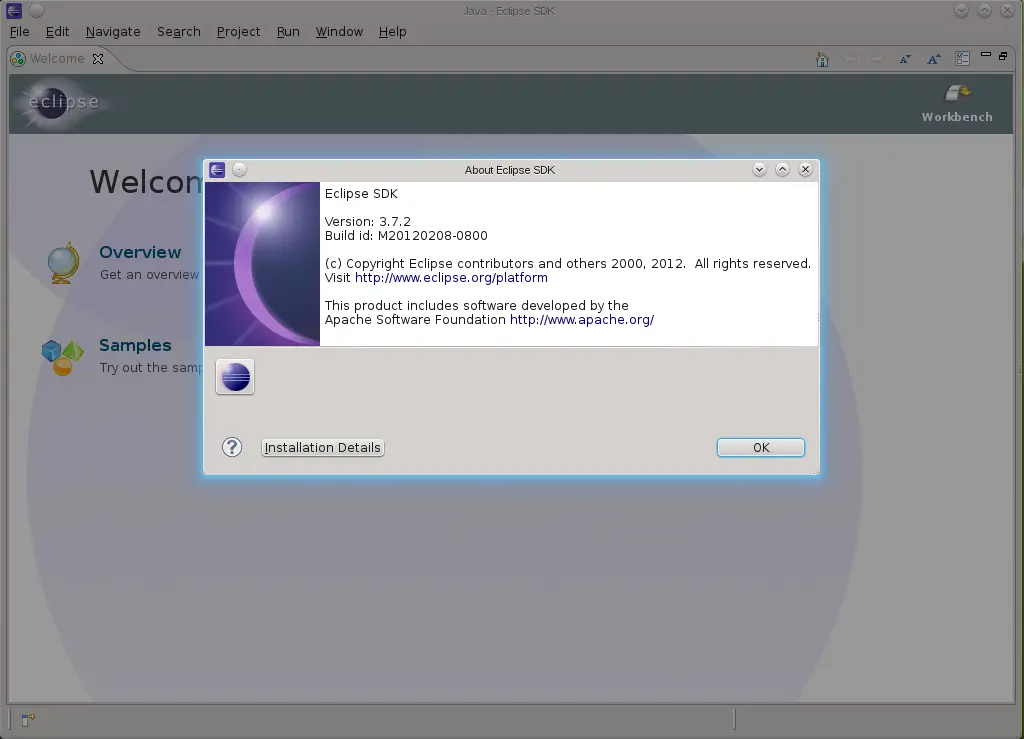
Task: Open the Project menu
Action: point(238,31)
